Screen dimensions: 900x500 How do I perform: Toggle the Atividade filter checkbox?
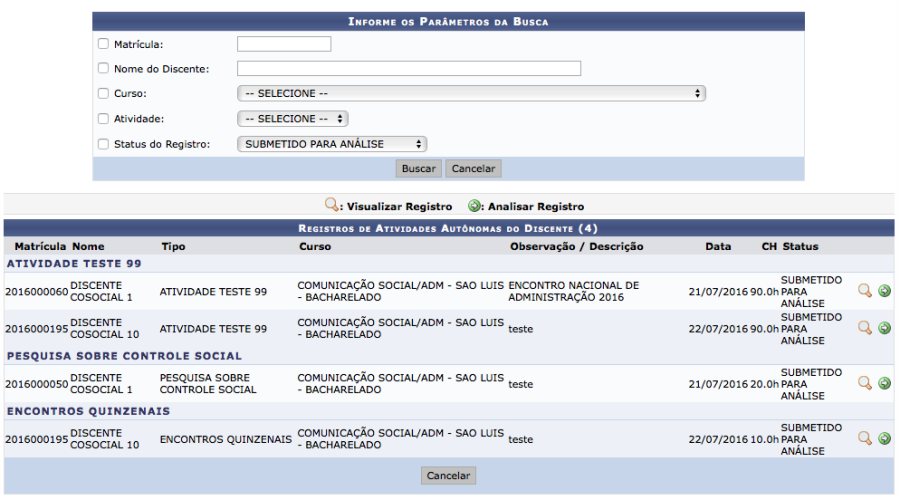[103, 119]
